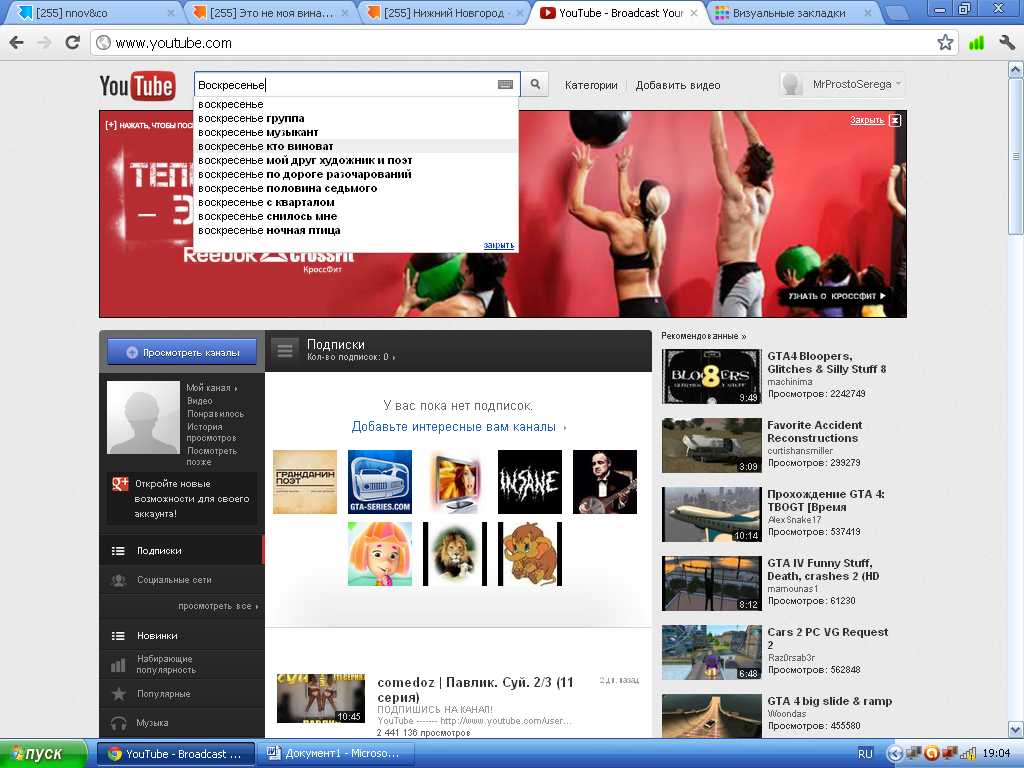Switch to [255] Нижний Новгород tab
The image size is (1024, 768).
pyautogui.click(x=444, y=13)
